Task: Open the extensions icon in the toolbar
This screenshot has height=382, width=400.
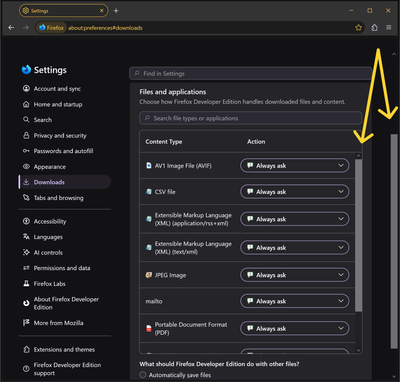Action: pyautogui.click(x=374, y=28)
